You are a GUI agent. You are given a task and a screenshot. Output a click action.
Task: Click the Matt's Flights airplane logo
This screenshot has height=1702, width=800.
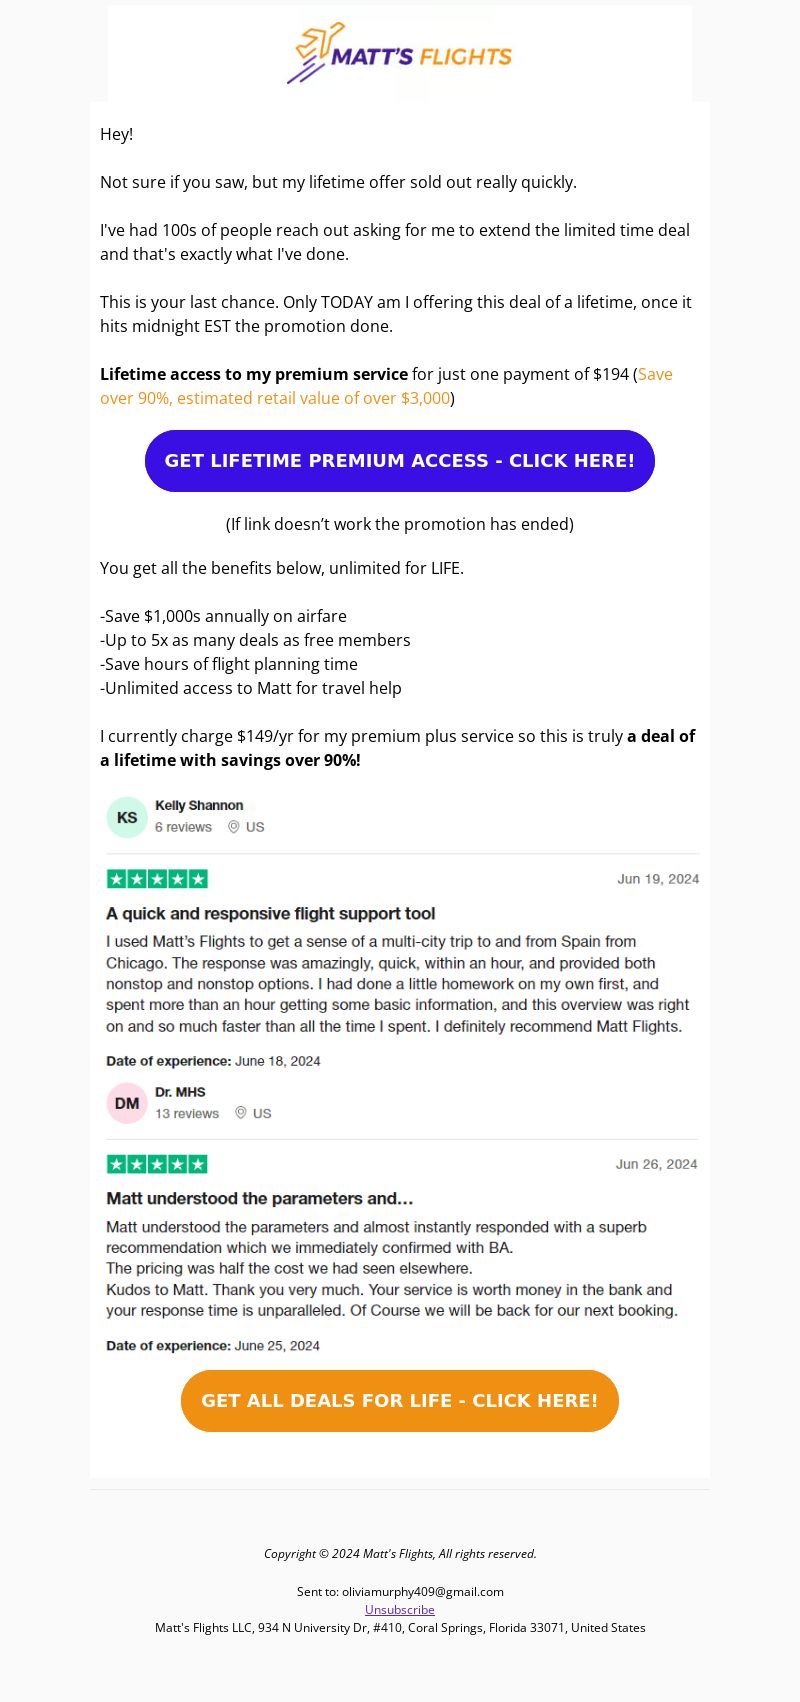click(400, 54)
